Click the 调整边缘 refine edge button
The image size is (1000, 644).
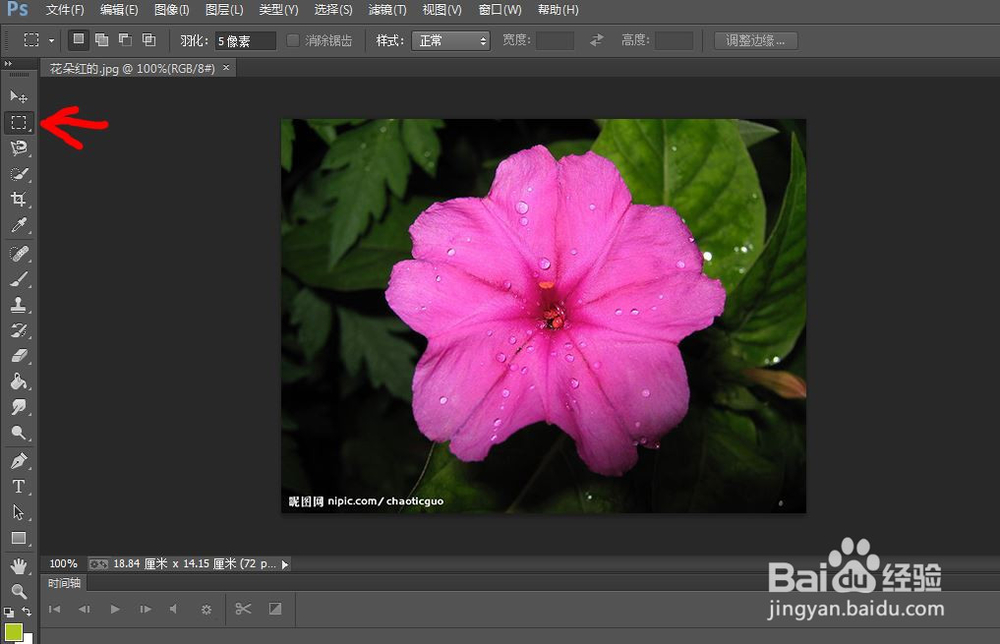[x=756, y=41]
